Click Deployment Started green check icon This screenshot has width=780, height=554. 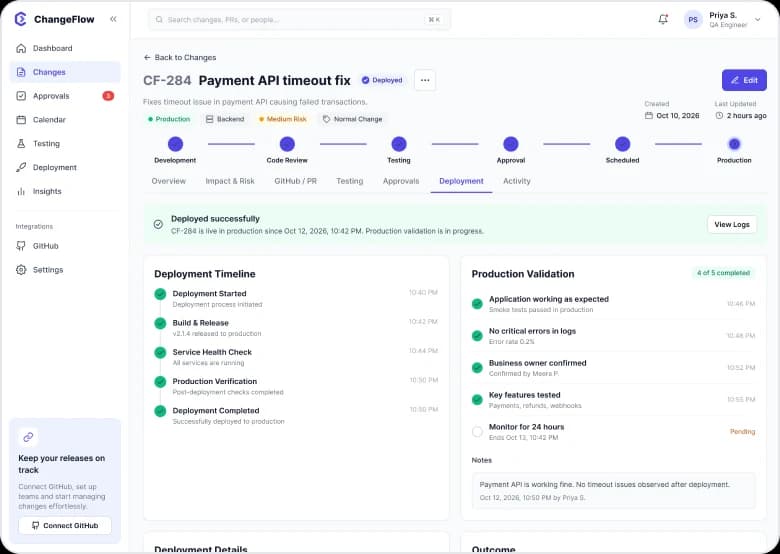[160, 294]
